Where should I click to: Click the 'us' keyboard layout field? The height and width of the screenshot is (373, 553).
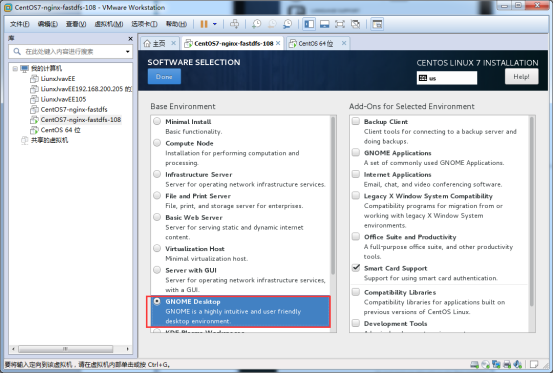(447, 78)
